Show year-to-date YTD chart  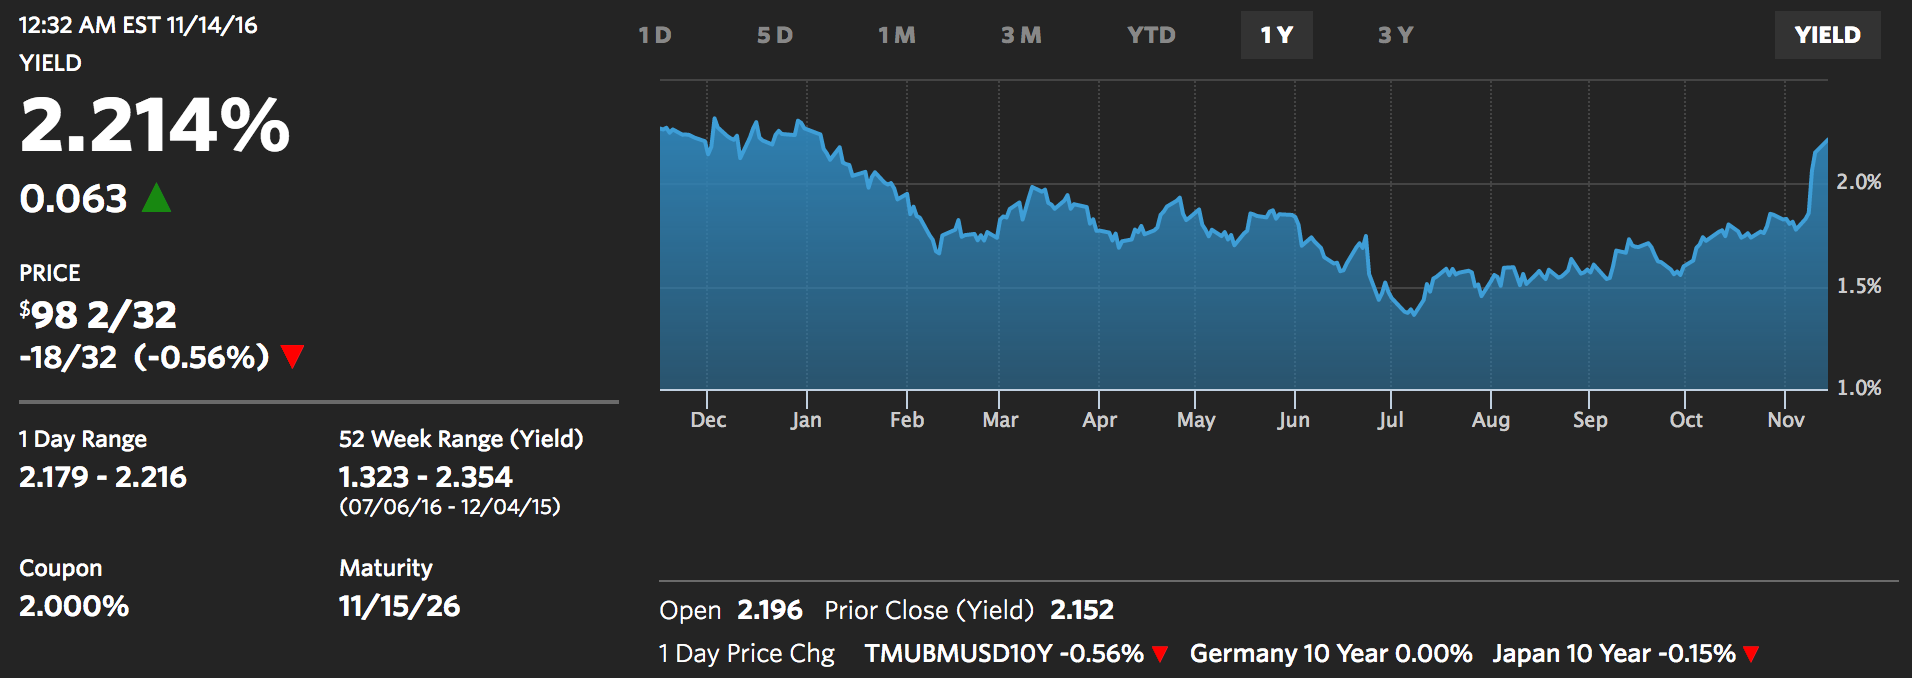click(1151, 35)
